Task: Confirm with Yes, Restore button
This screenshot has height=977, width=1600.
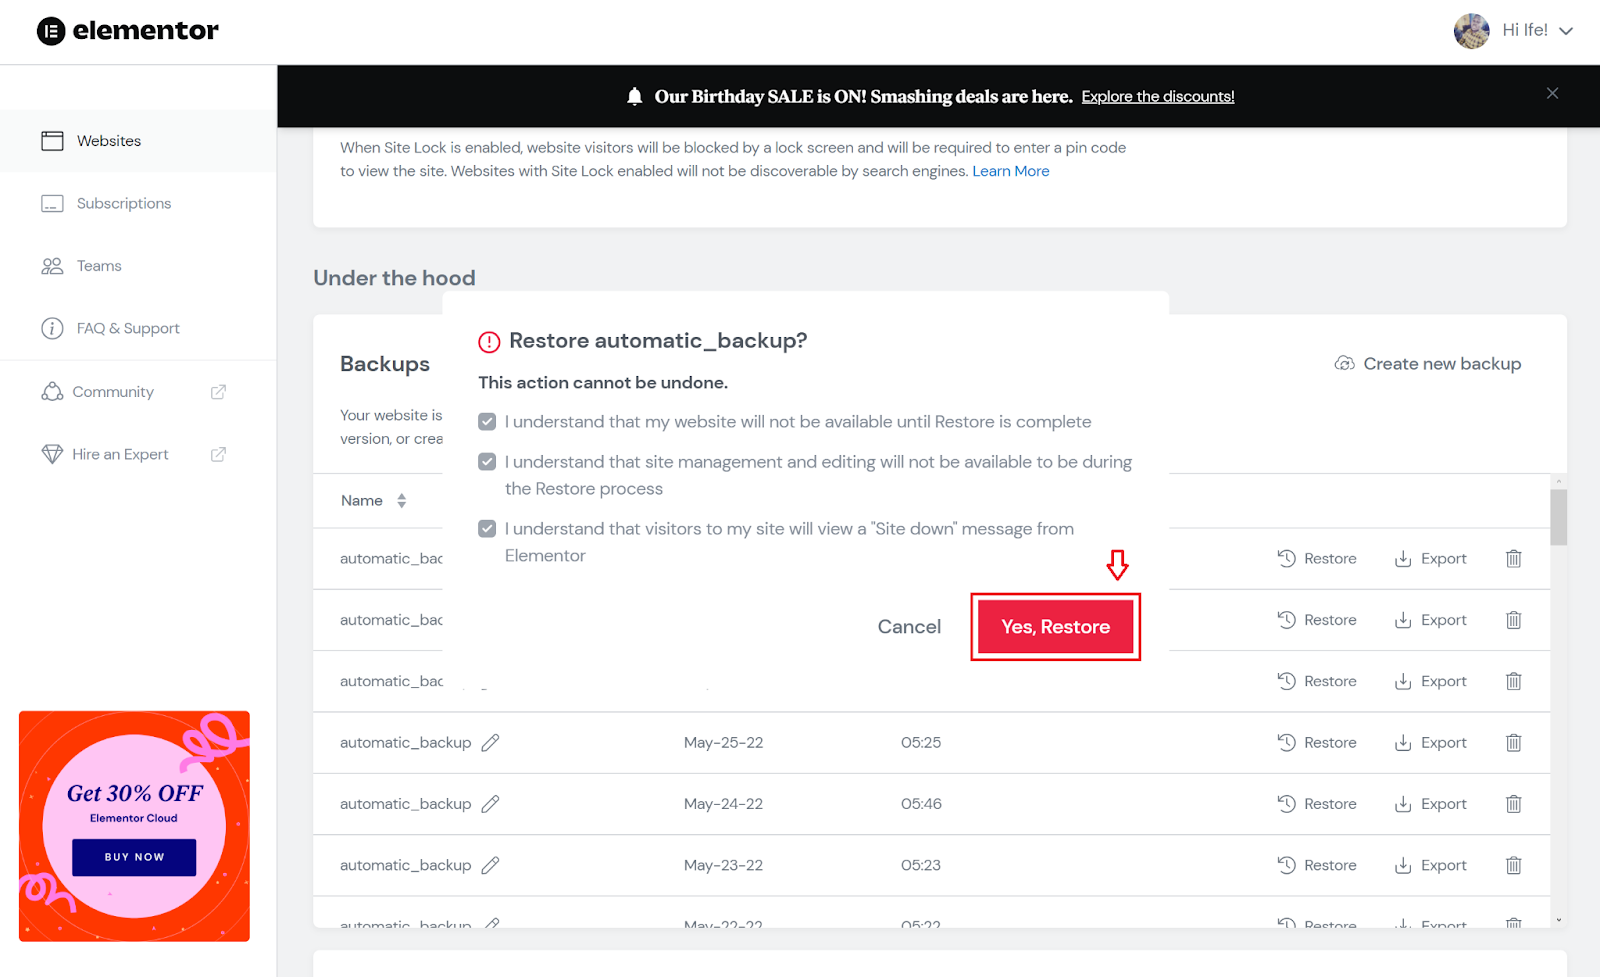Action: coord(1055,627)
